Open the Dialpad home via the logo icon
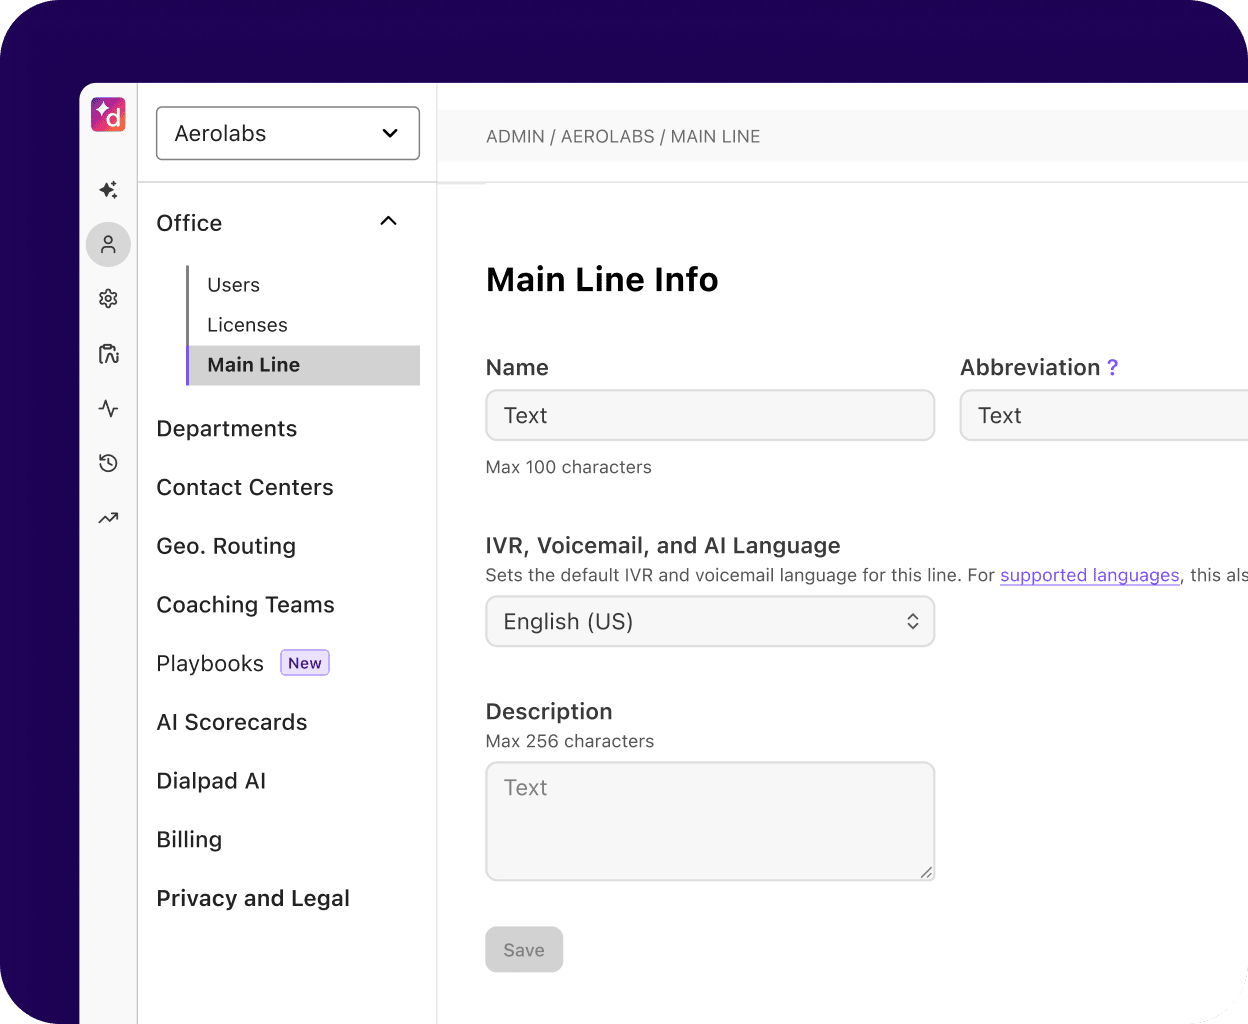This screenshot has height=1024, width=1248. (x=108, y=114)
